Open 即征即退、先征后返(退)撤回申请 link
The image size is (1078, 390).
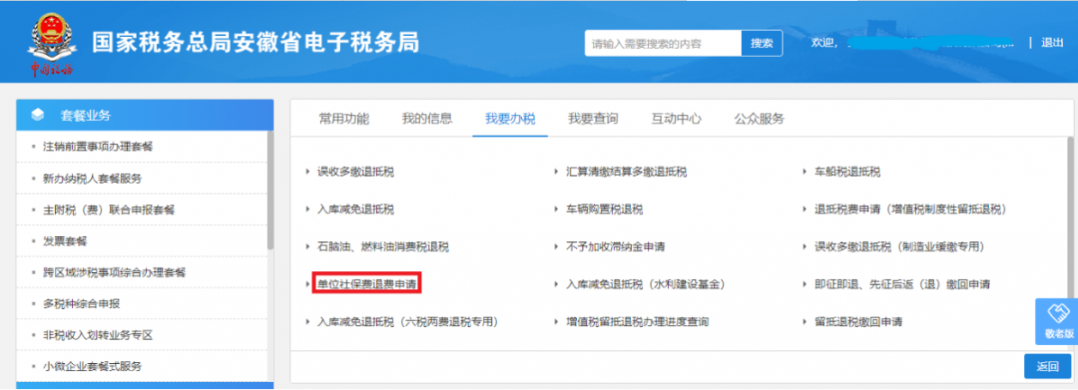coord(902,283)
